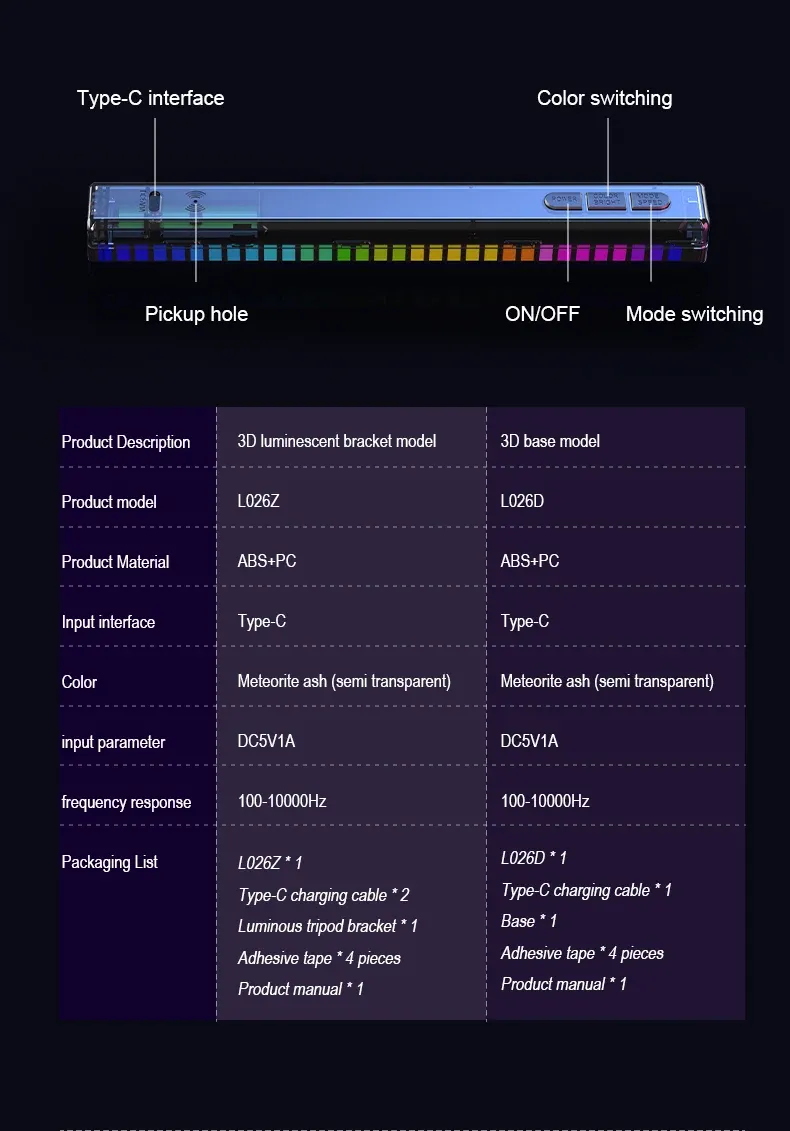Click the "Pickup hole" label
Viewport: 790px width, 1131px height.
pyautogui.click(x=196, y=314)
